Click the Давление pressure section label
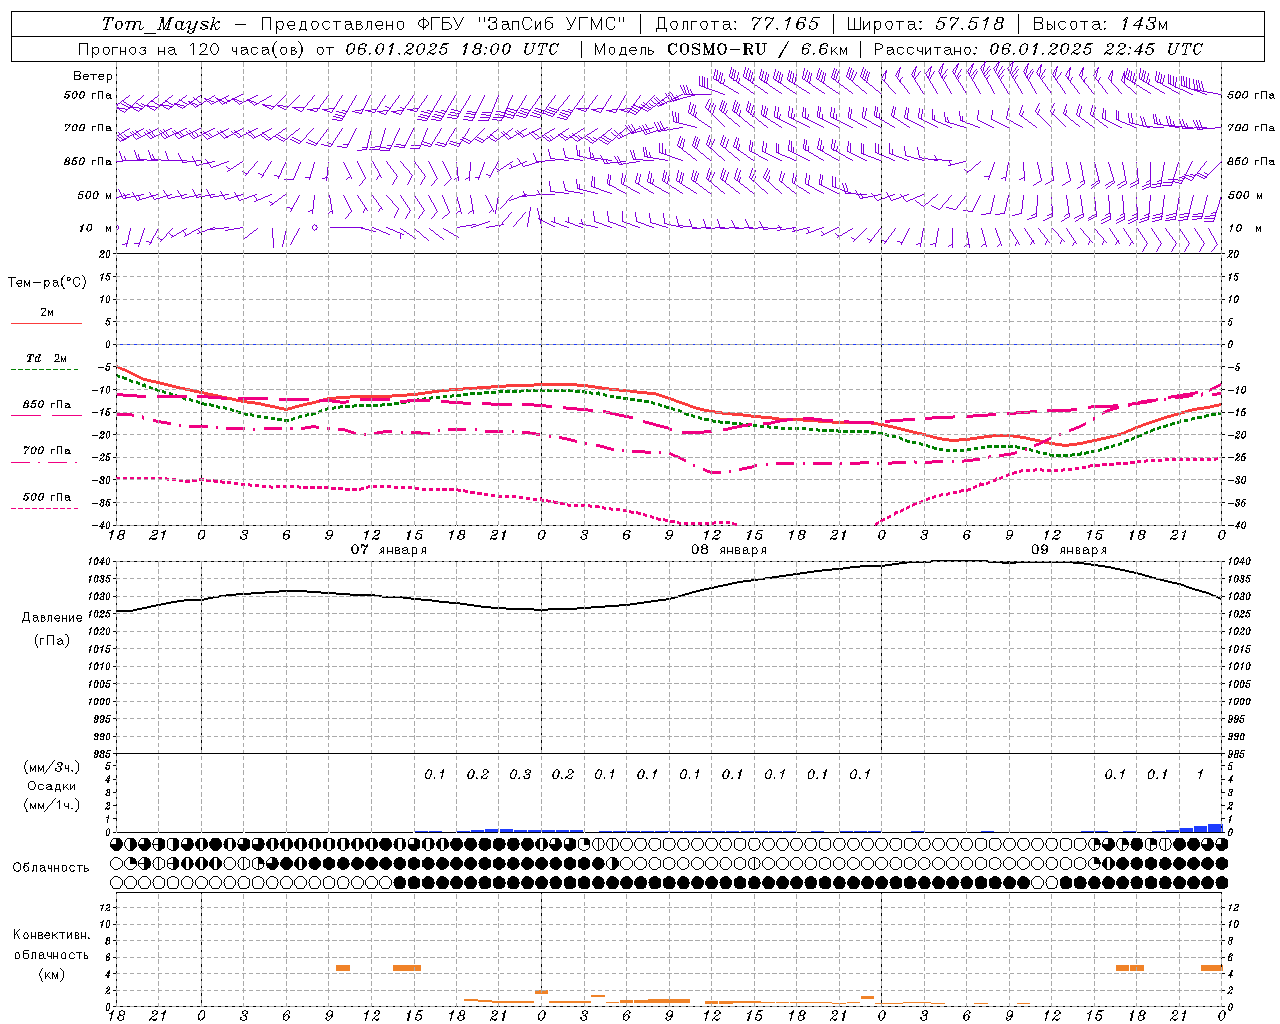The height and width of the screenshot is (1024, 1280). click(x=52, y=618)
